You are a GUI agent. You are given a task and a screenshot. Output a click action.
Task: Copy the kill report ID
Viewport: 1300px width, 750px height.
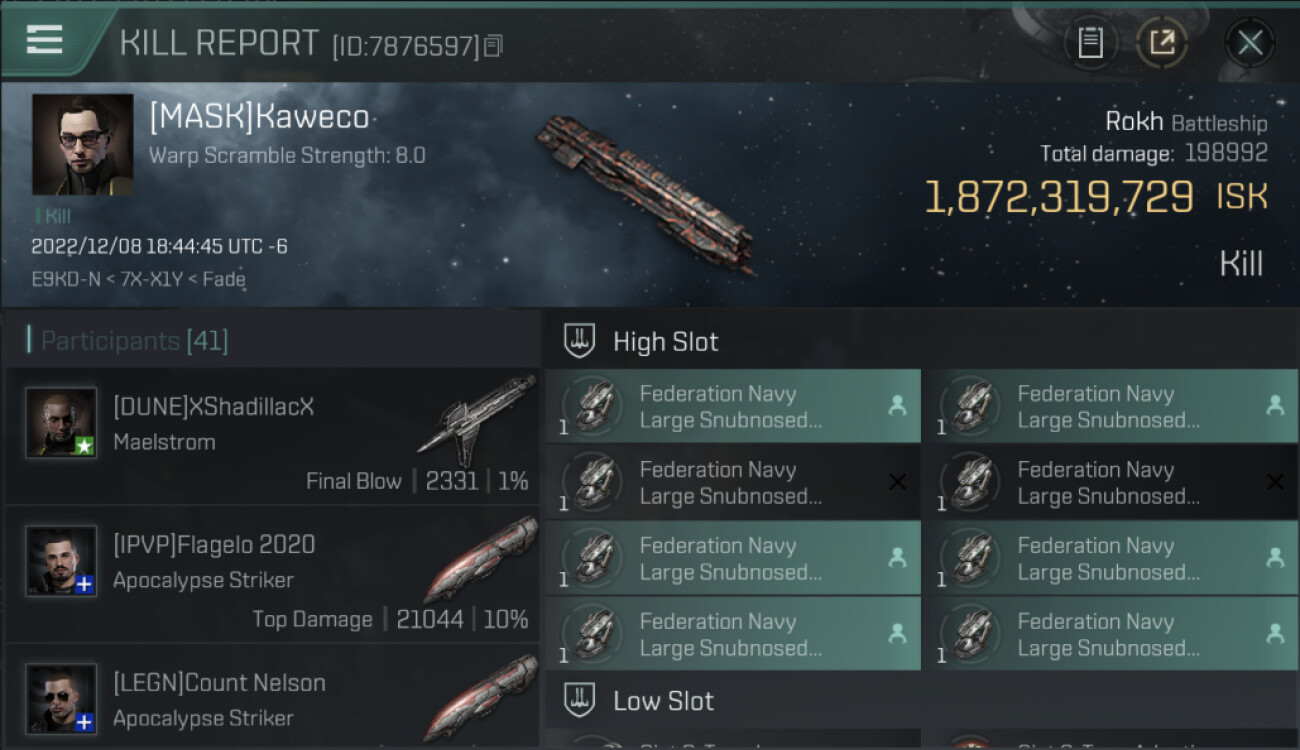(x=493, y=46)
